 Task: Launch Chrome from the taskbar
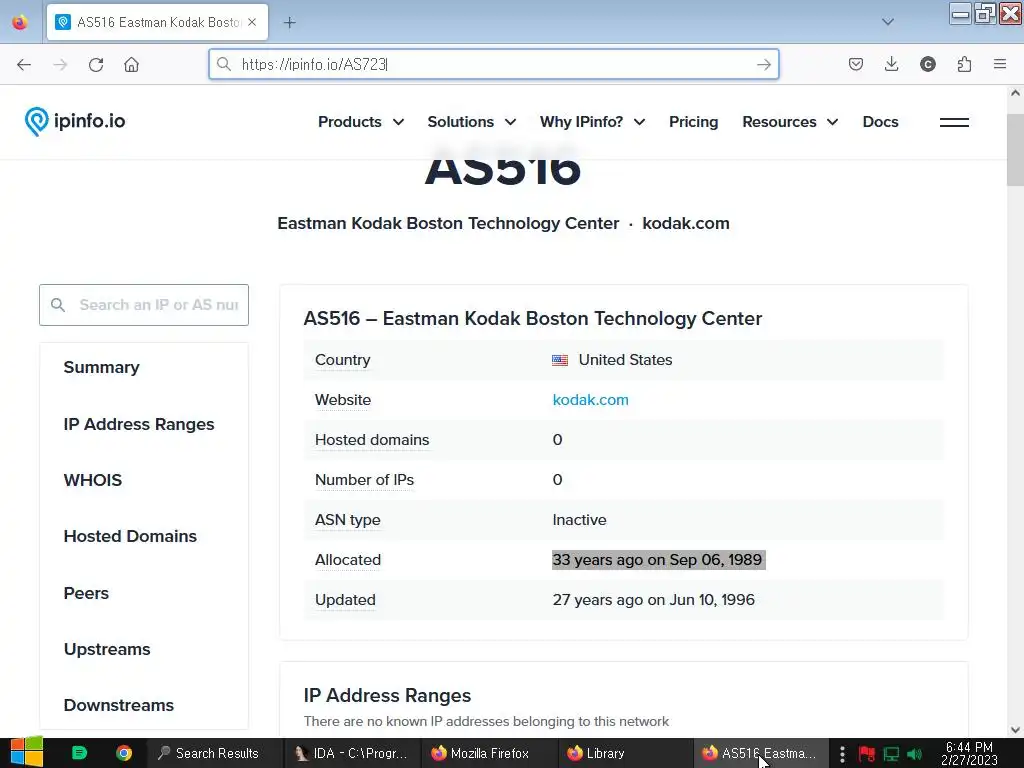[123, 753]
